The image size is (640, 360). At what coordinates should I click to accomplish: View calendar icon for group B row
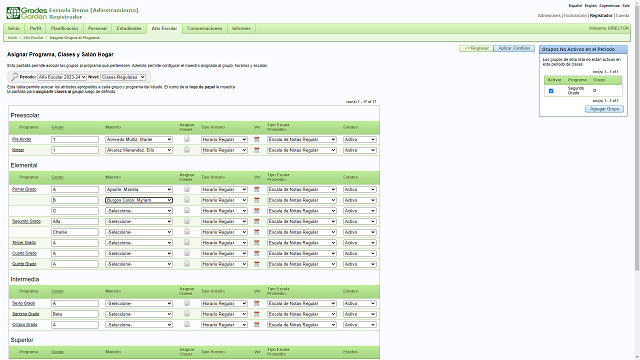click(x=256, y=200)
